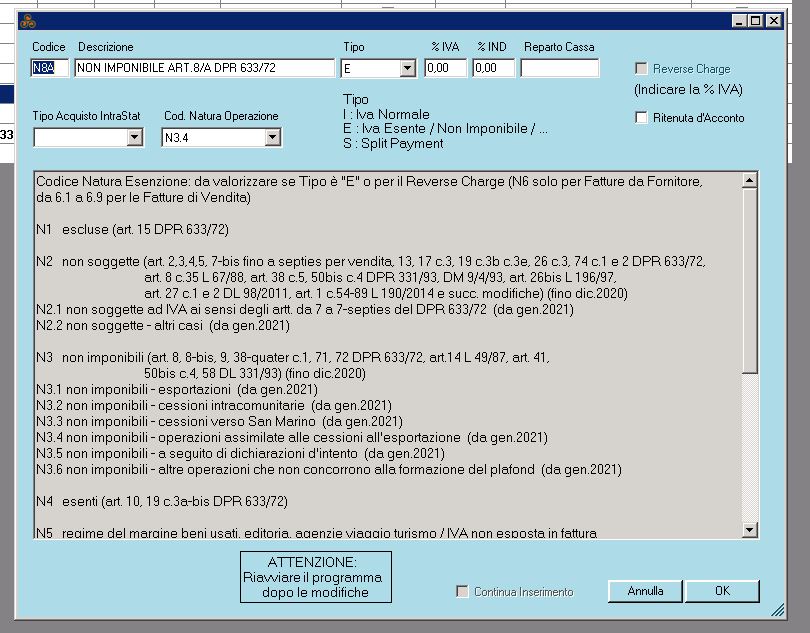This screenshot has width=810, height=633.
Task: Close the dialog with X button
Action: [775, 21]
